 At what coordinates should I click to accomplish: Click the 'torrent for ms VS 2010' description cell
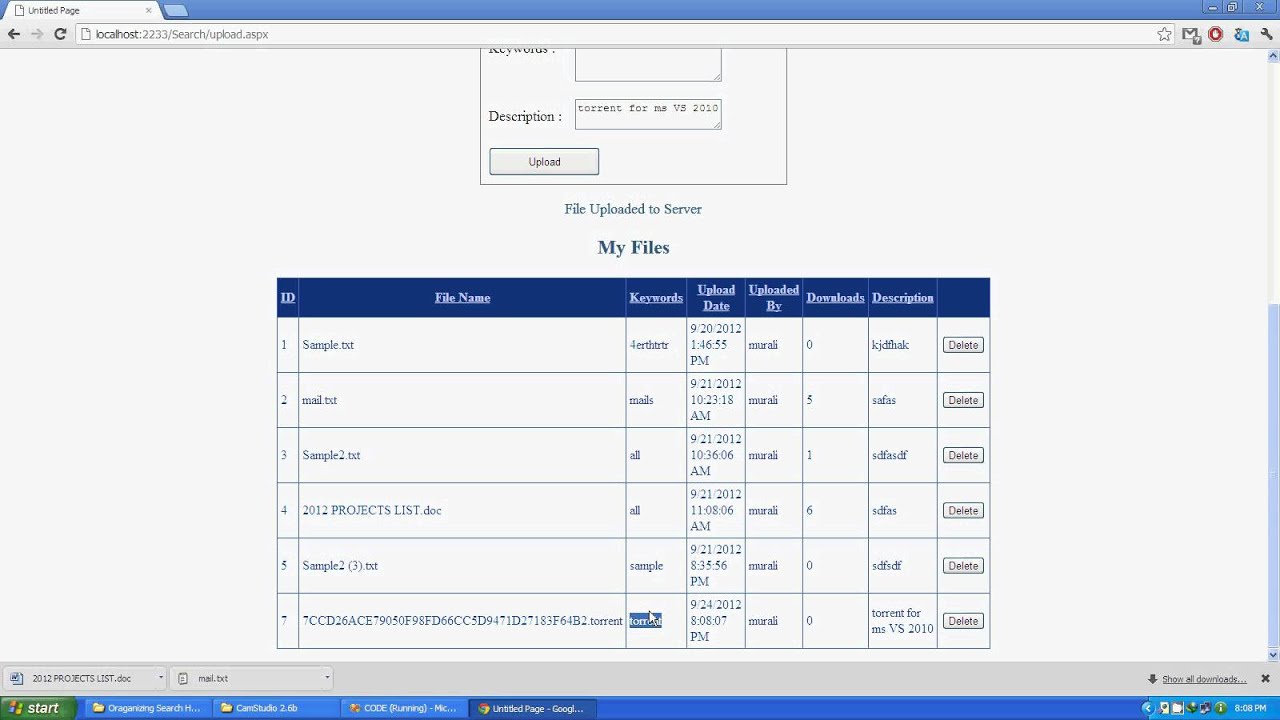click(x=902, y=621)
